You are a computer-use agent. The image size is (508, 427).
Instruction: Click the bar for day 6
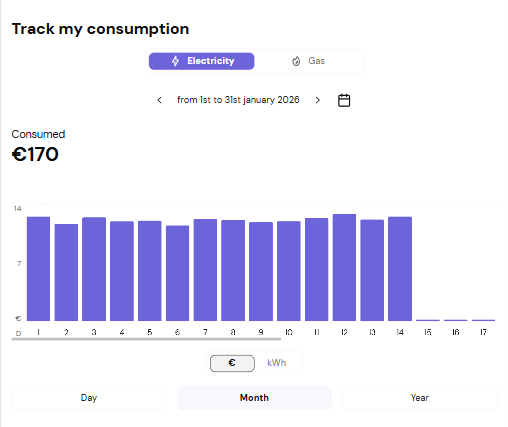click(177, 273)
